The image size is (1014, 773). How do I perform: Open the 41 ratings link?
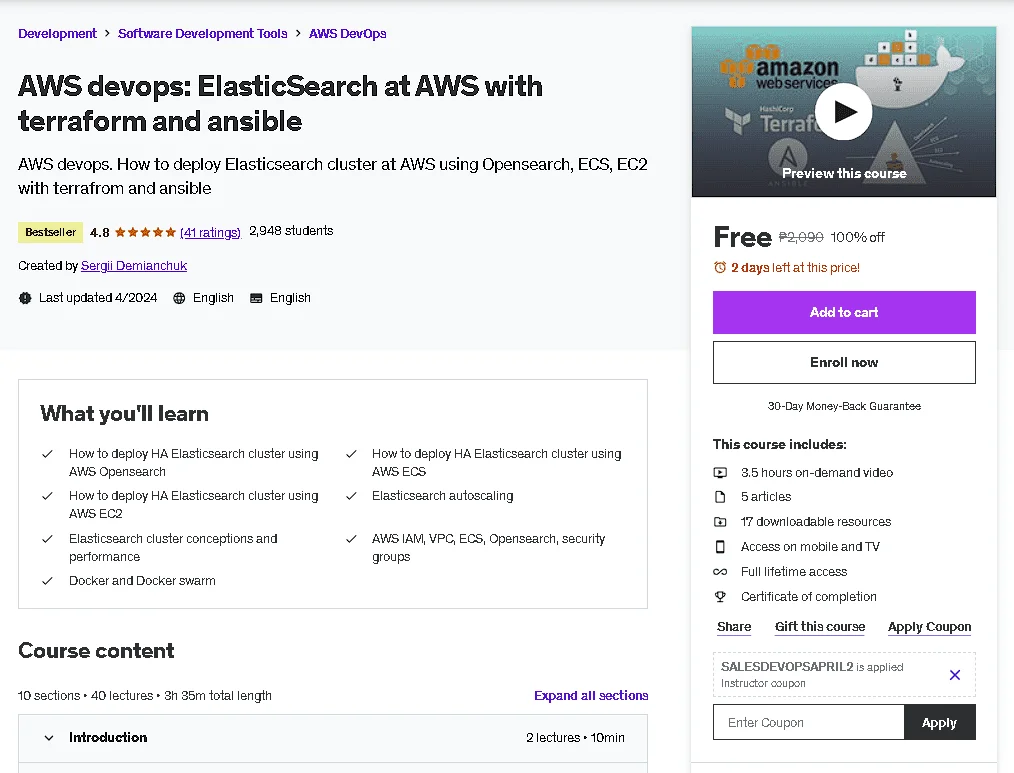click(x=210, y=232)
